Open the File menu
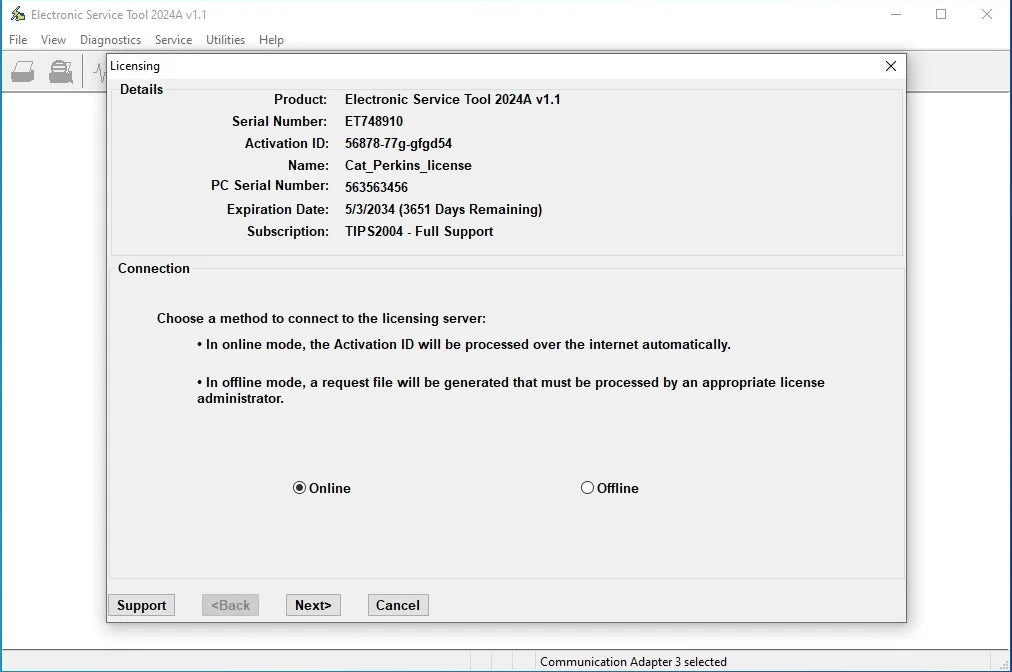The width and height of the screenshot is (1012, 672). pos(18,39)
